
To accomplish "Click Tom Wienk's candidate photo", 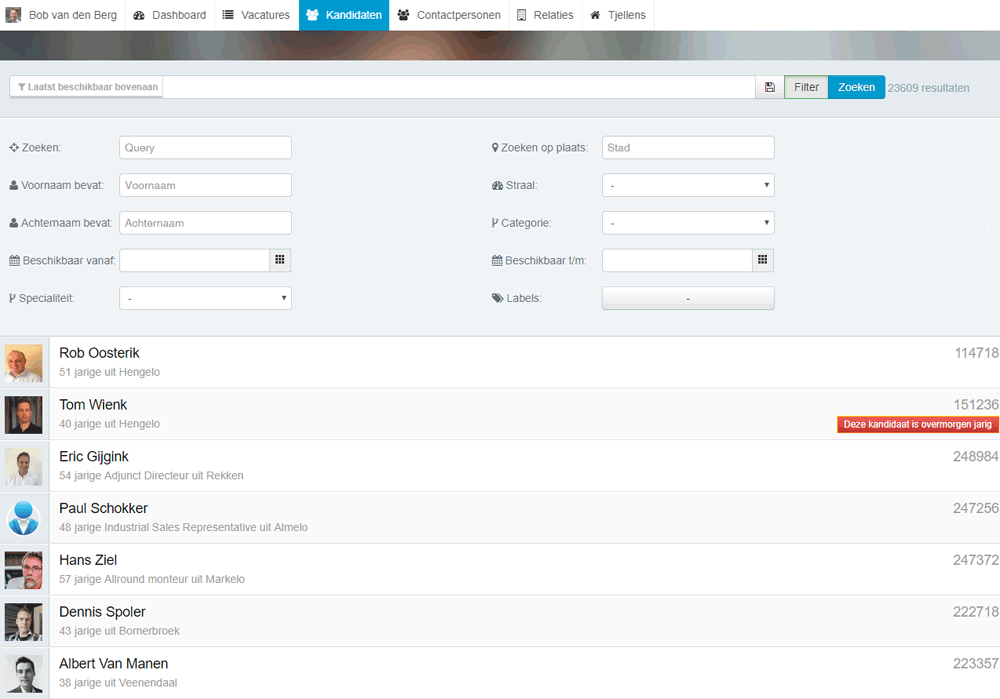I will click(x=23, y=415).
